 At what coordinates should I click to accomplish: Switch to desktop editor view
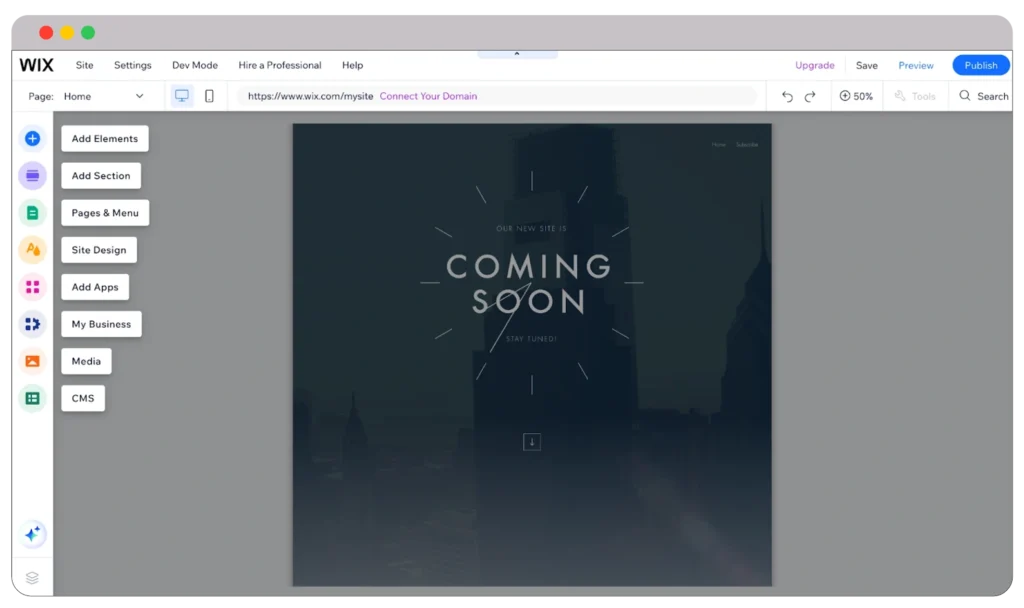coord(181,95)
